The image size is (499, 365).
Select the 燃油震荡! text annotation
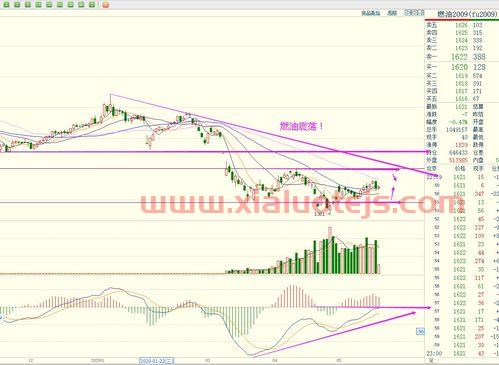click(301, 126)
